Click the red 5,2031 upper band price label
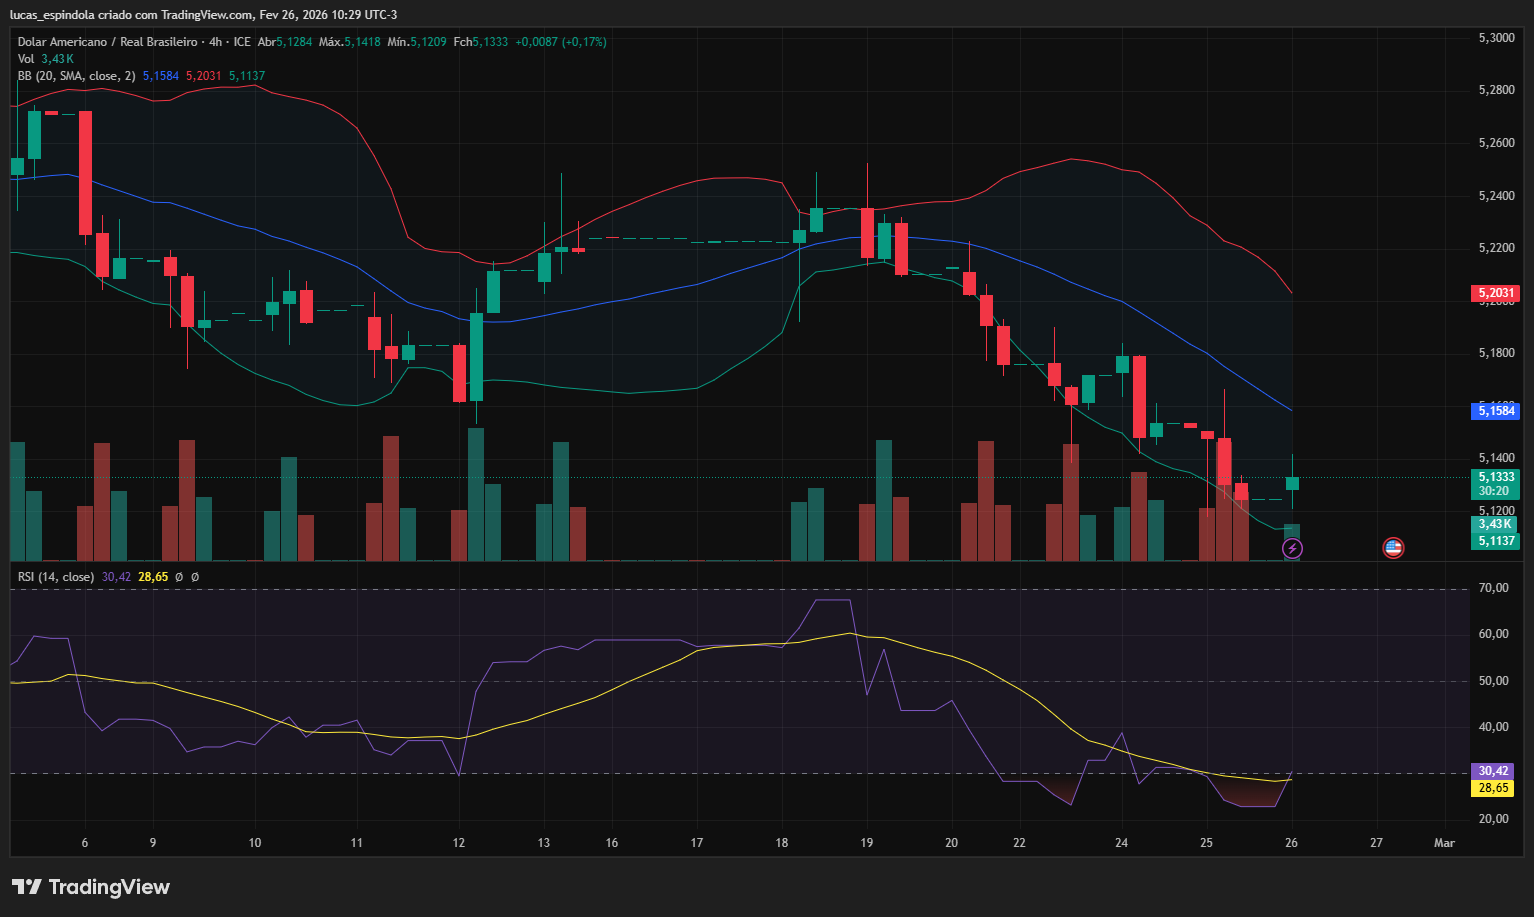Image resolution: width=1534 pixels, height=917 pixels. [x=1495, y=293]
